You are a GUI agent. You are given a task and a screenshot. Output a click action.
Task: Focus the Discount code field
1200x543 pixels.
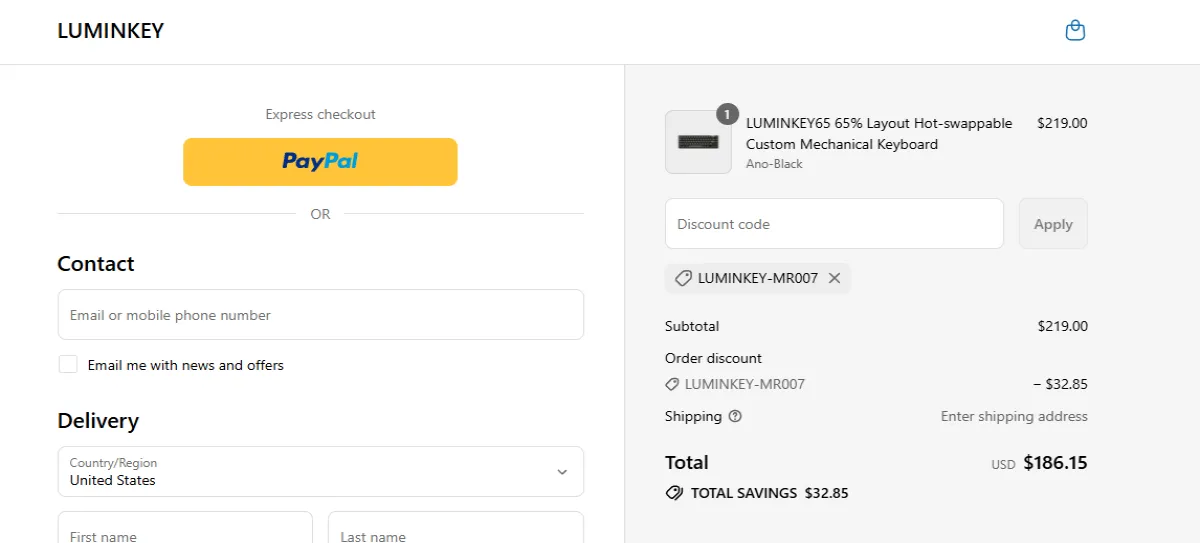(834, 224)
